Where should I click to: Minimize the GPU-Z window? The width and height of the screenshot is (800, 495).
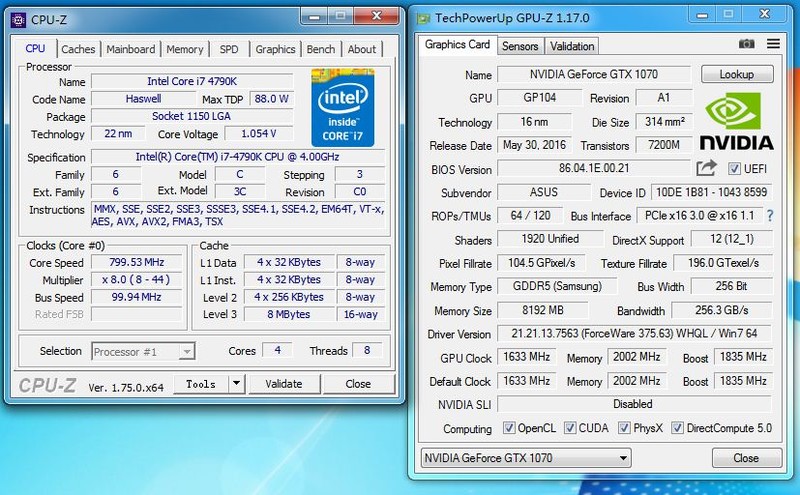click(702, 15)
